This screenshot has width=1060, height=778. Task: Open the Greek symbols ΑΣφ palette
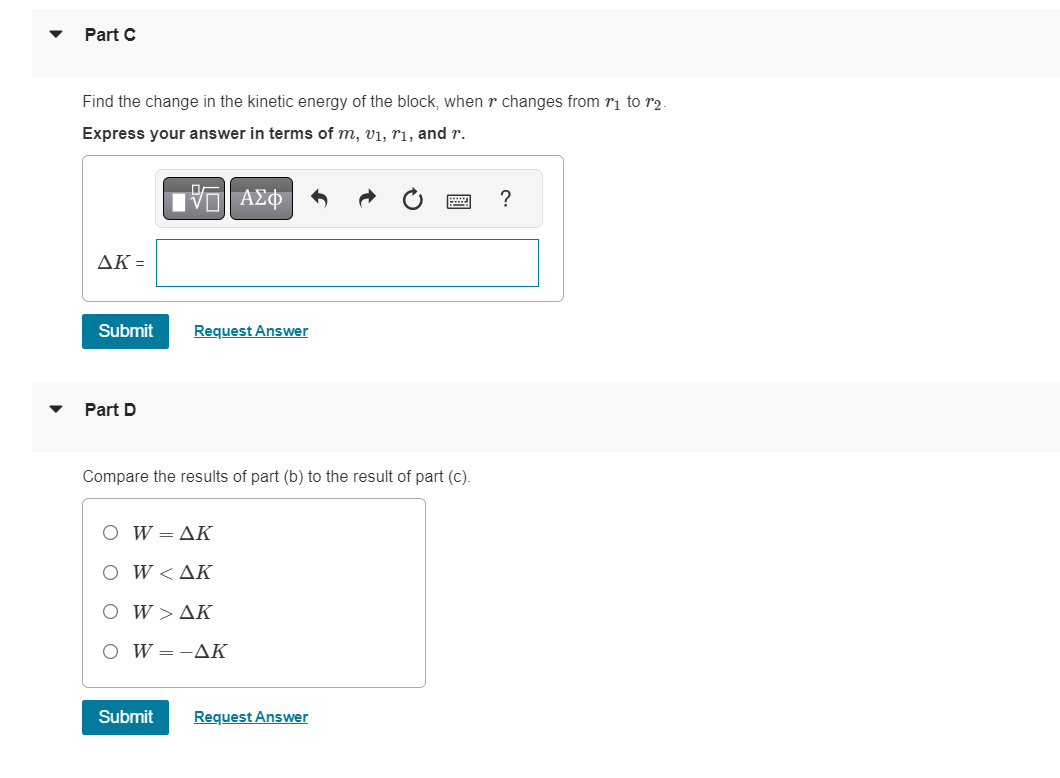click(261, 198)
